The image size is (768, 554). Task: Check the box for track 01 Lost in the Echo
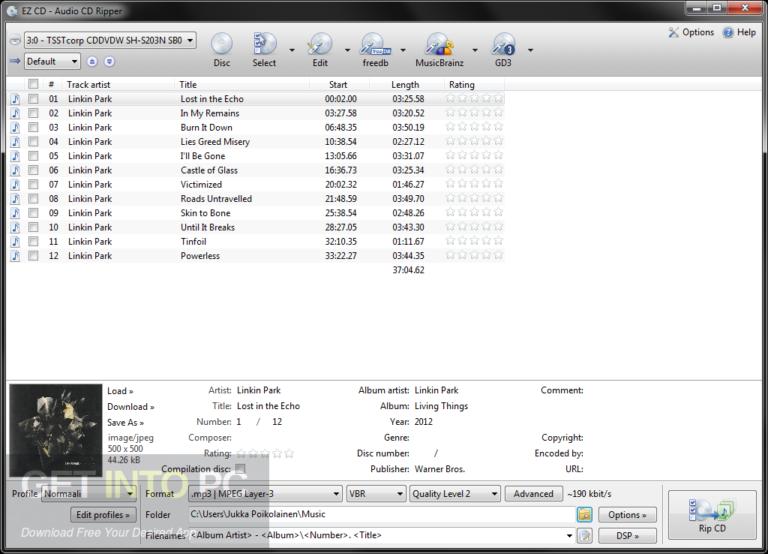point(33,99)
